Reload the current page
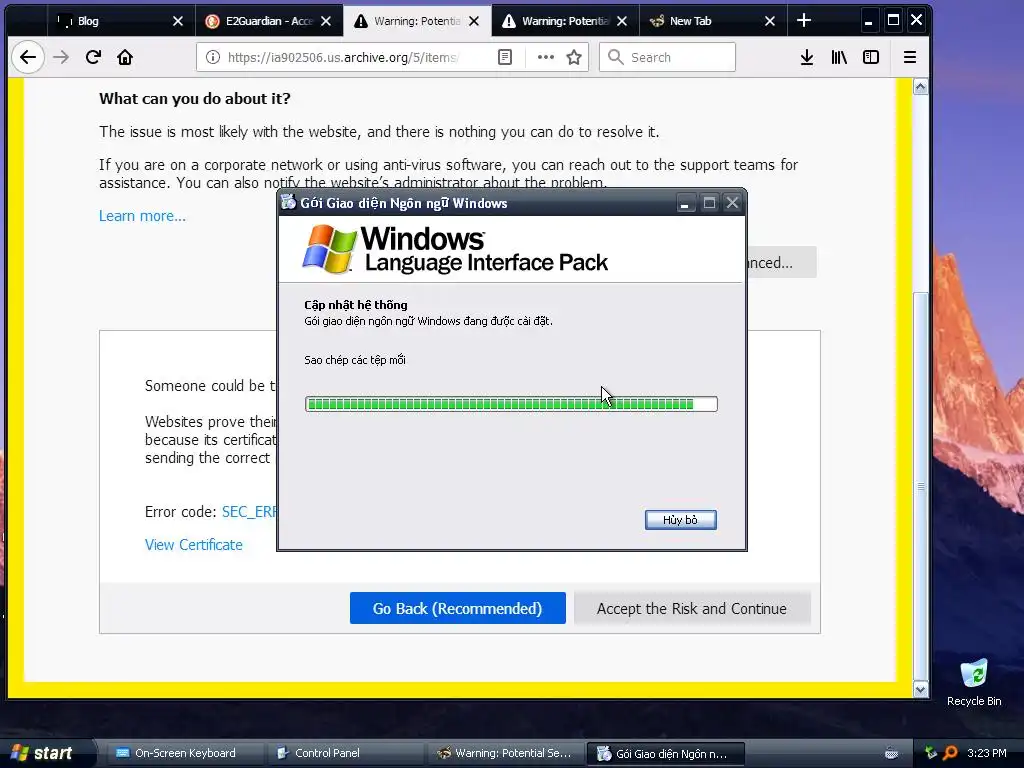The height and width of the screenshot is (768, 1024). (93, 57)
